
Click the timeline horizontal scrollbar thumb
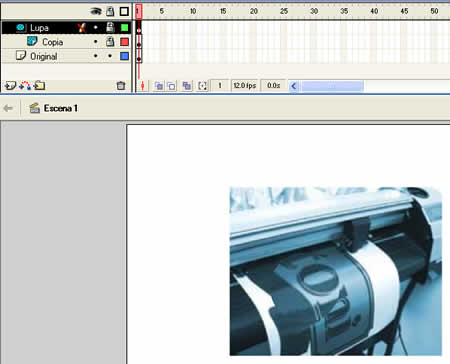click(332, 86)
